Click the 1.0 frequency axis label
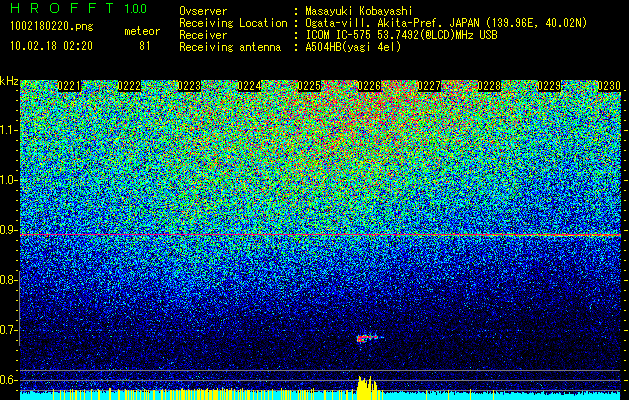 pos(8,180)
